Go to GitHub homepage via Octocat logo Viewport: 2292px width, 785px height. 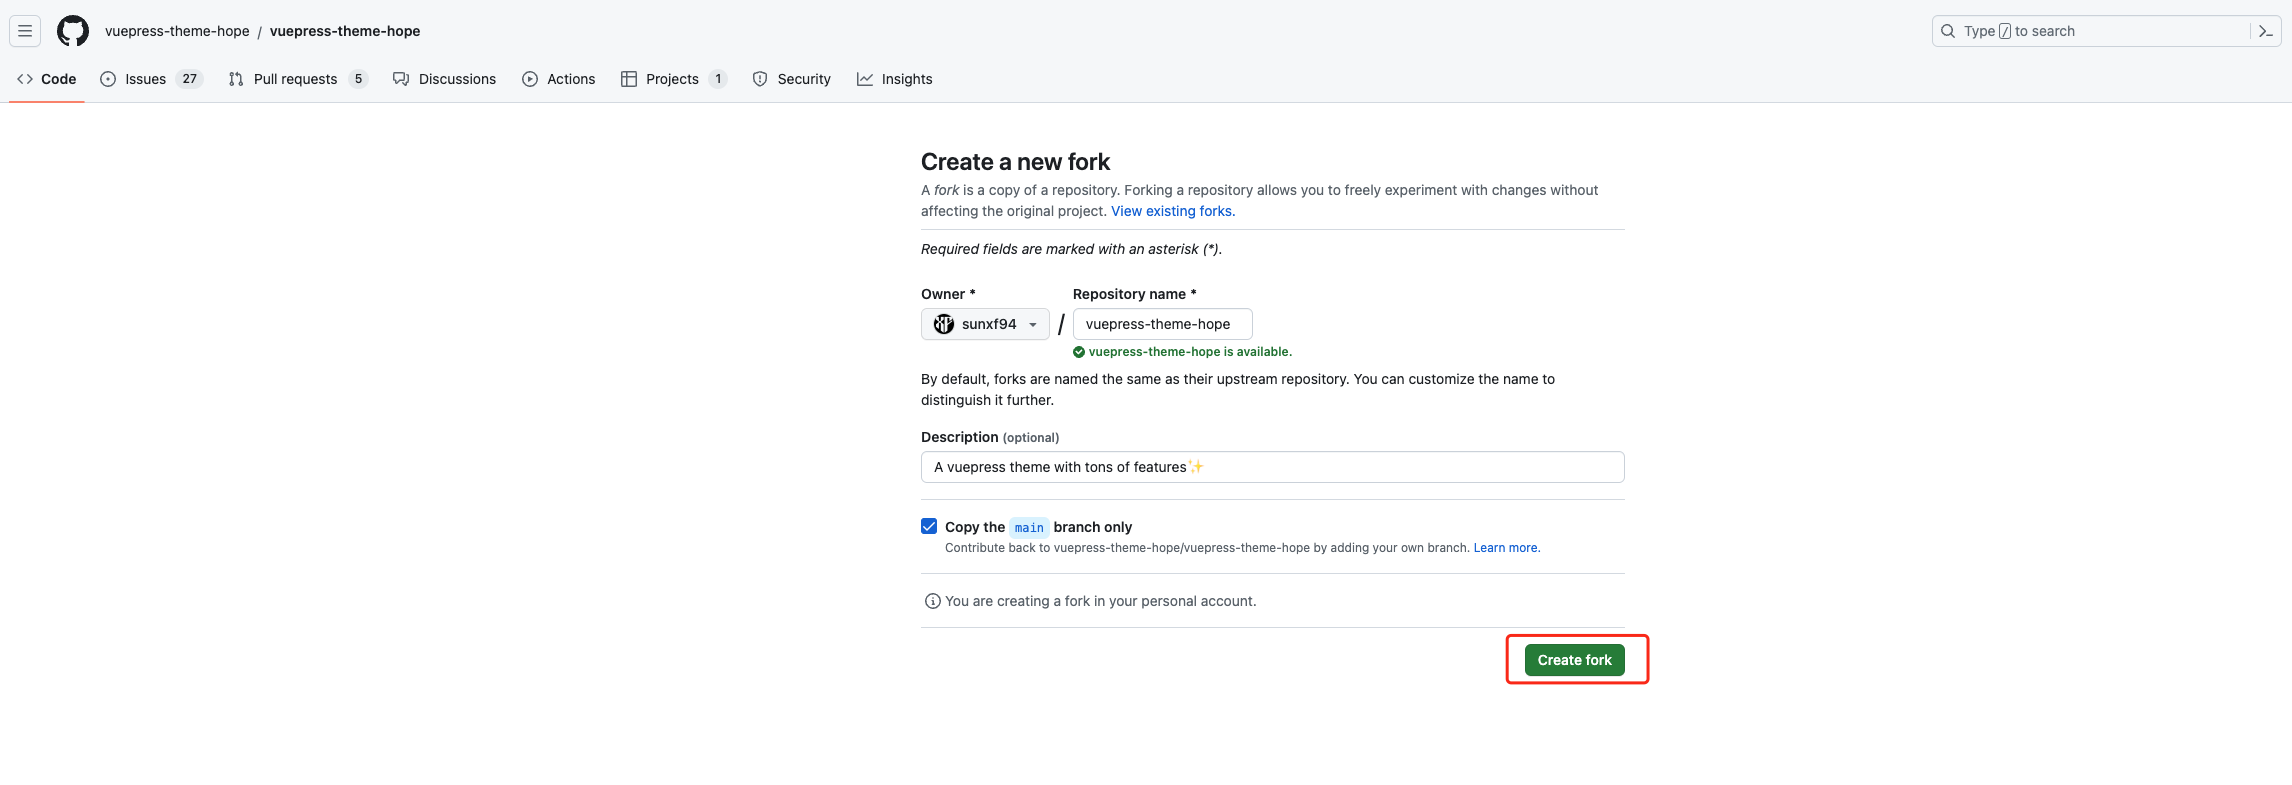[x=73, y=31]
